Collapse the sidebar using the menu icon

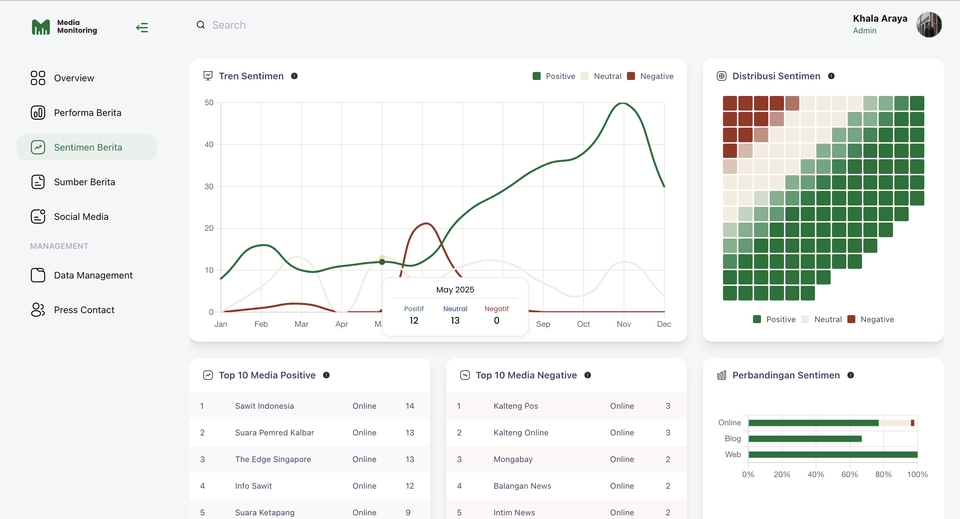142,28
